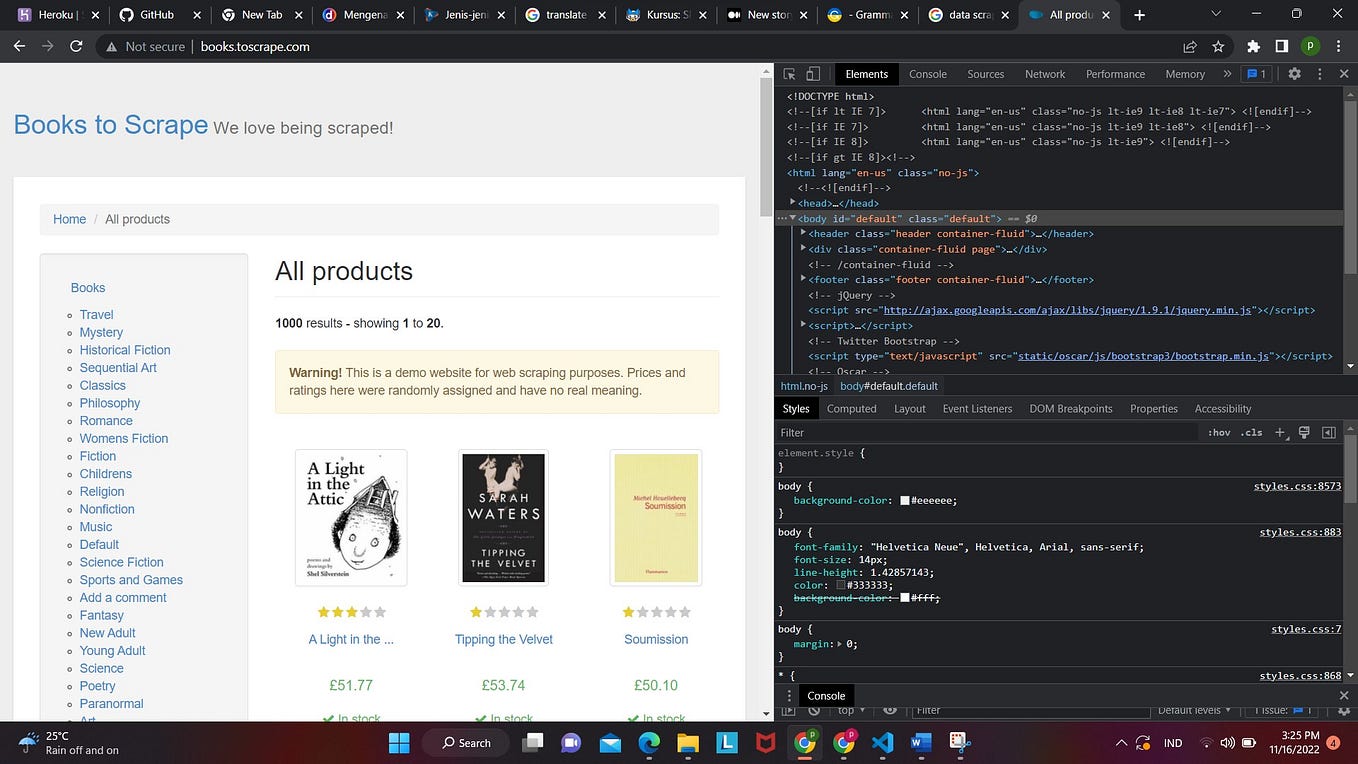Open the 'top' JavaScript context dropdown
The height and width of the screenshot is (764, 1358).
pyautogui.click(x=850, y=710)
